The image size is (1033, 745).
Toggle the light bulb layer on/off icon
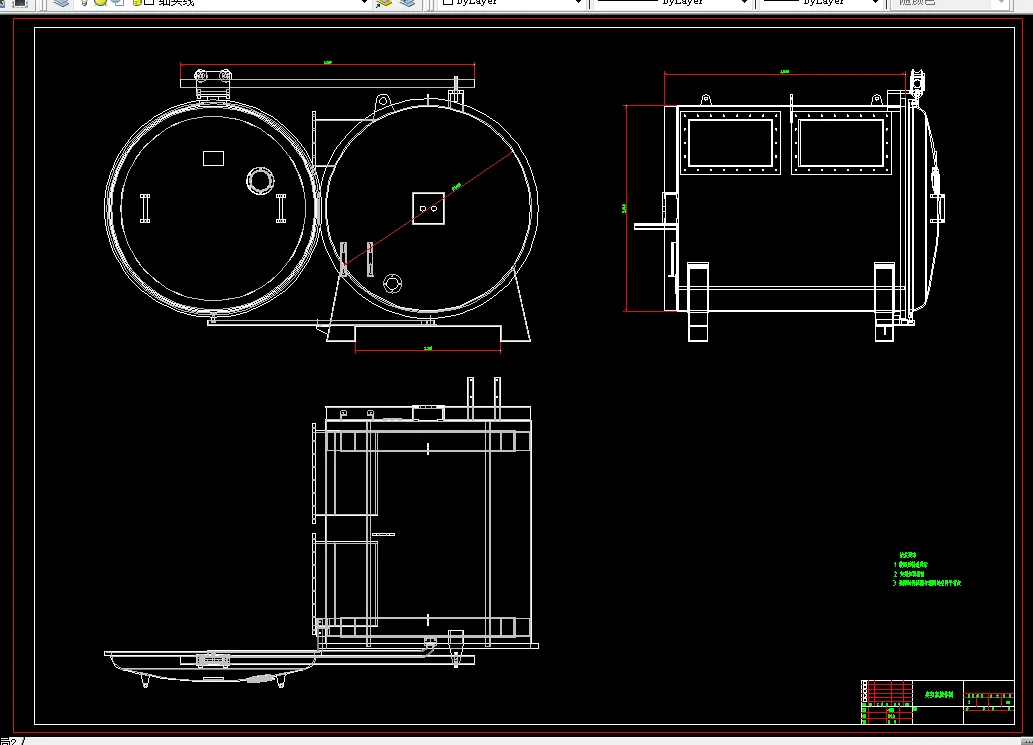point(84,3)
